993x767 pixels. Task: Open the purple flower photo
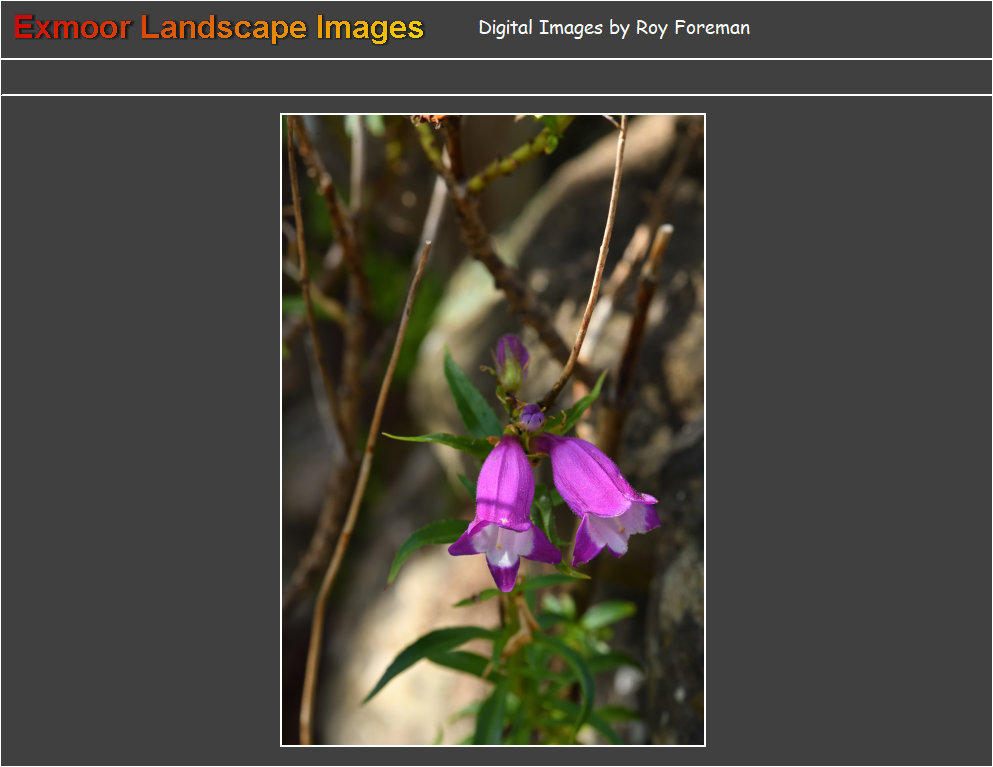(x=493, y=430)
